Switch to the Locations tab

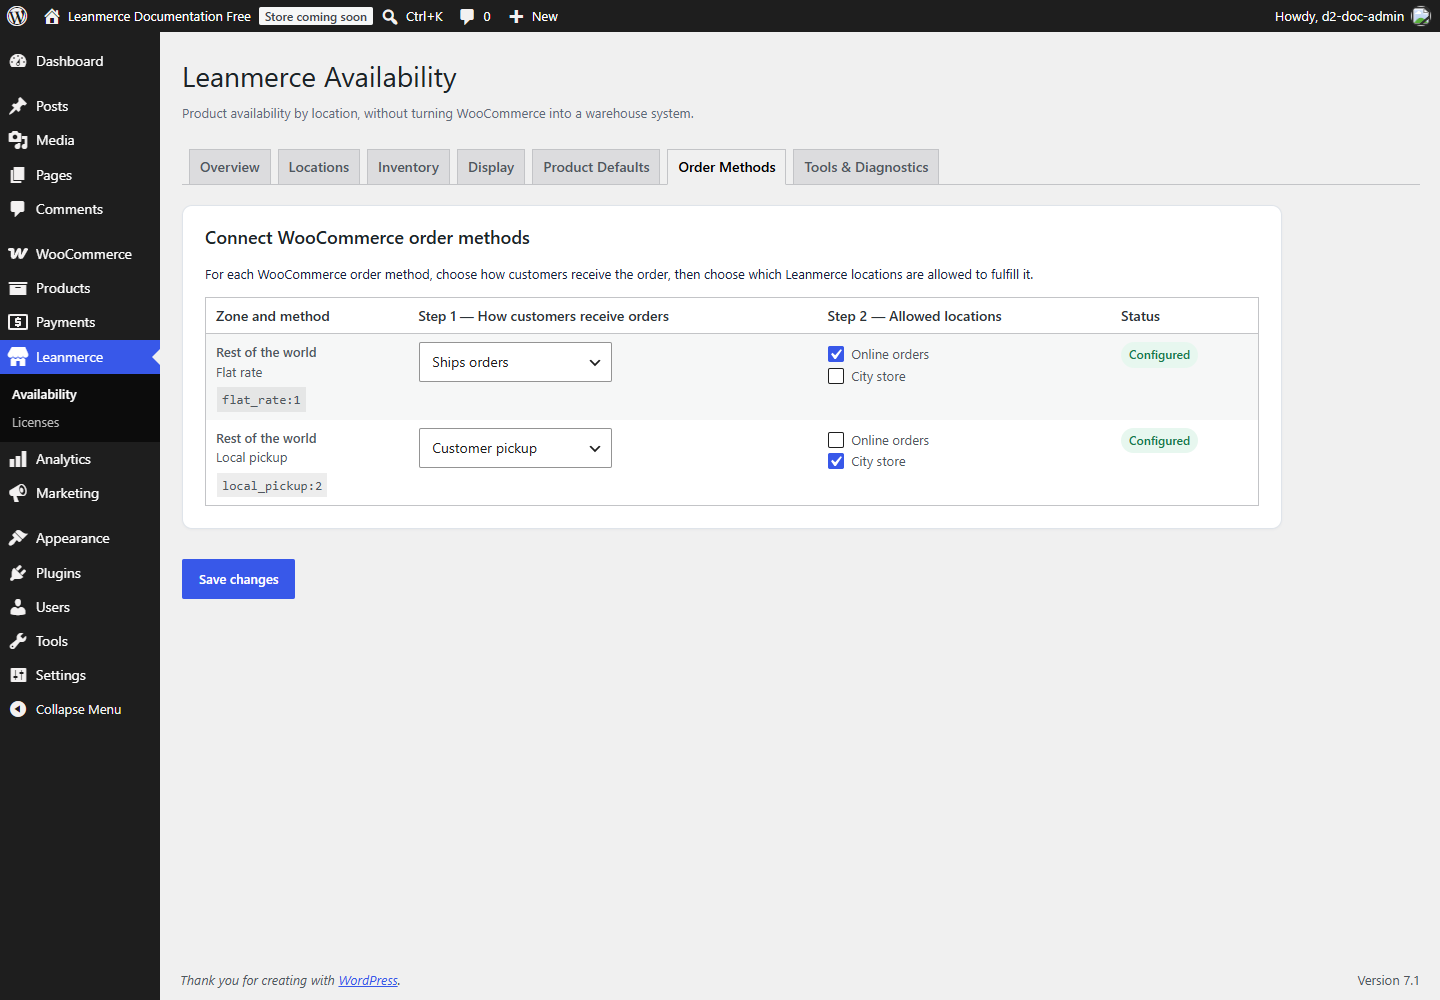[319, 167]
